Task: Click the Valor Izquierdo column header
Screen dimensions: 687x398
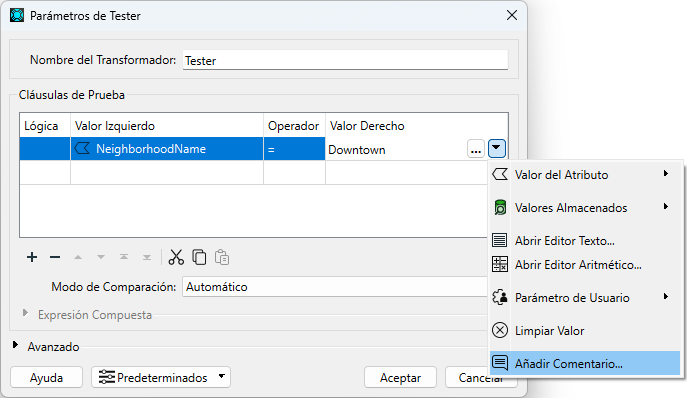Action: [166, 126]
